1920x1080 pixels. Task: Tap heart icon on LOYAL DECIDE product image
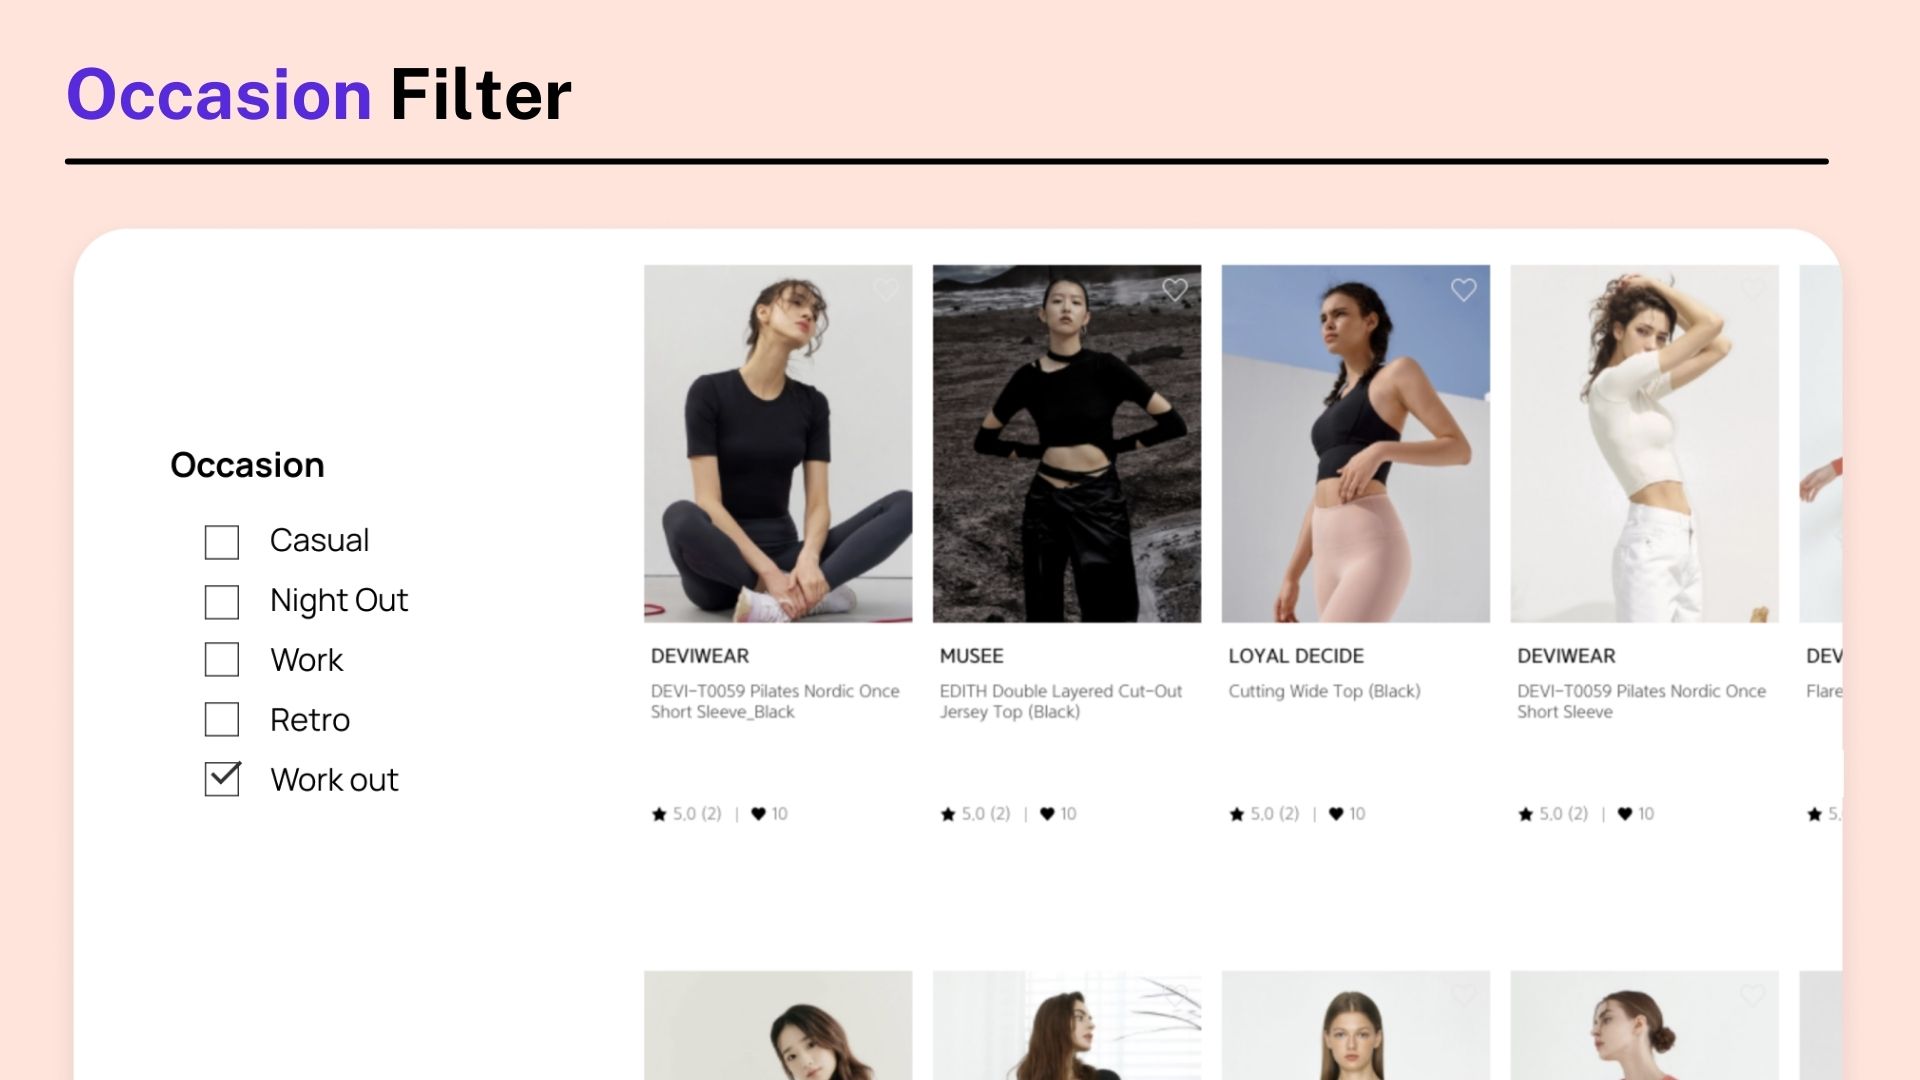click(x=1463, y=290)
